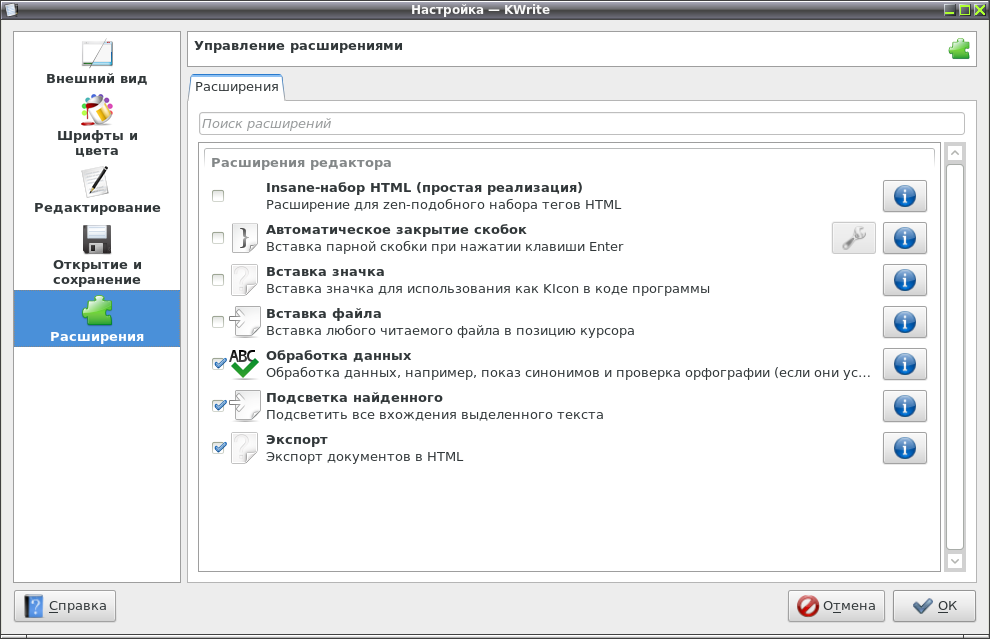
Task: Open the Открытие и сохранение settings page
Action: tap(97, 255)
